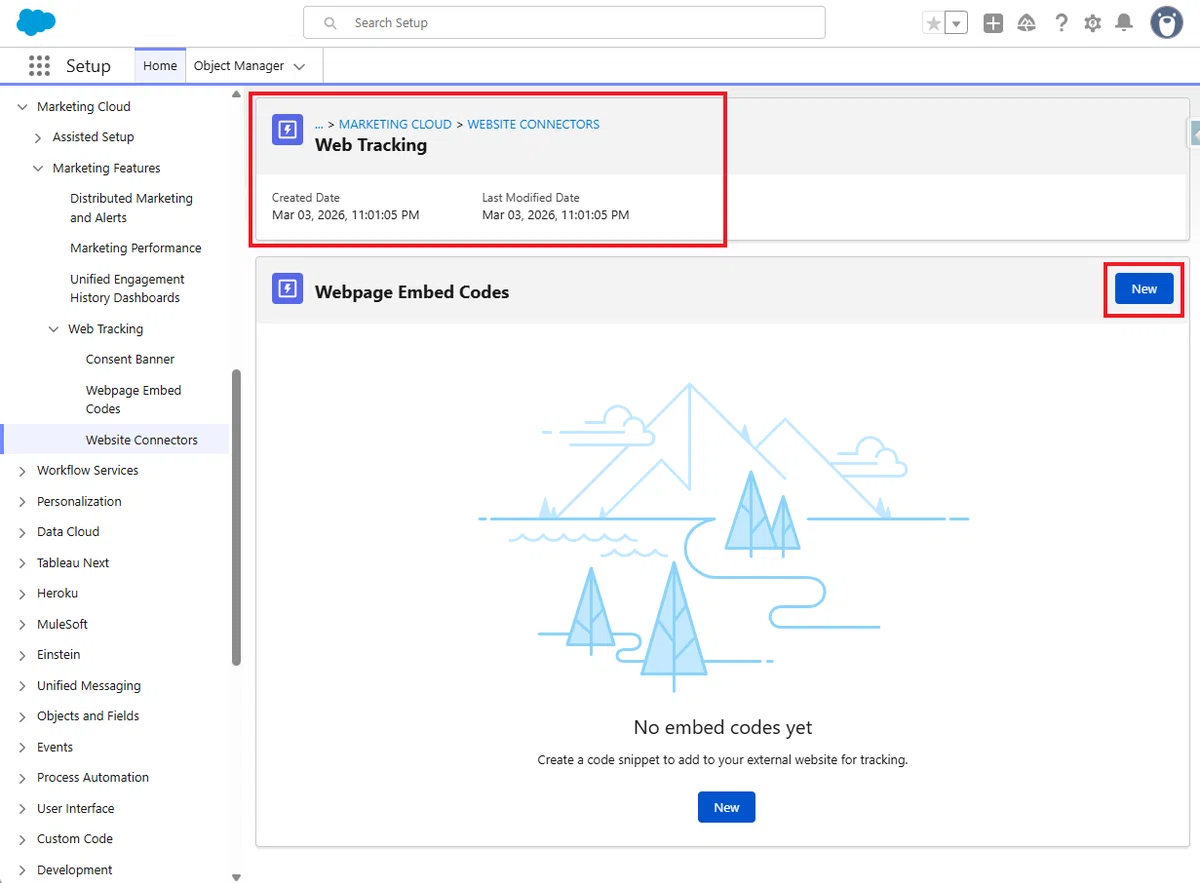Open Distributed Marketing and Alerts

(131, 208)
